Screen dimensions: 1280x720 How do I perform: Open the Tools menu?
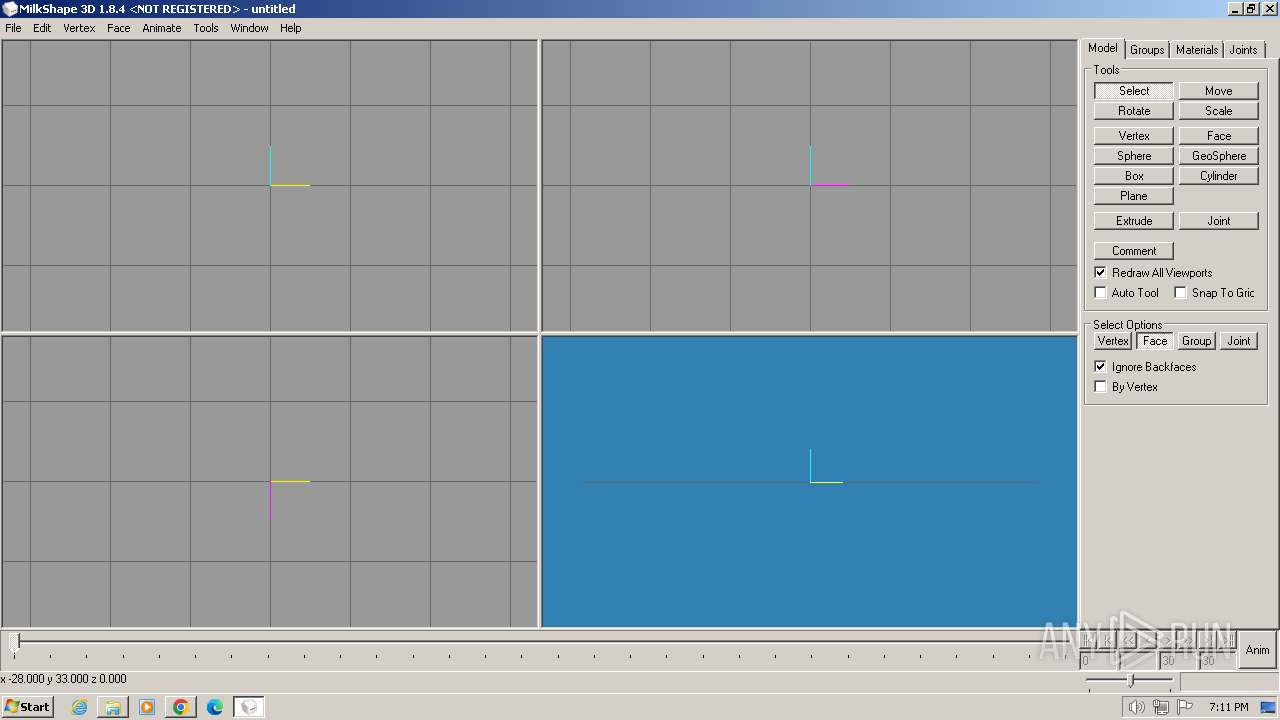click(x=206, y=28)
